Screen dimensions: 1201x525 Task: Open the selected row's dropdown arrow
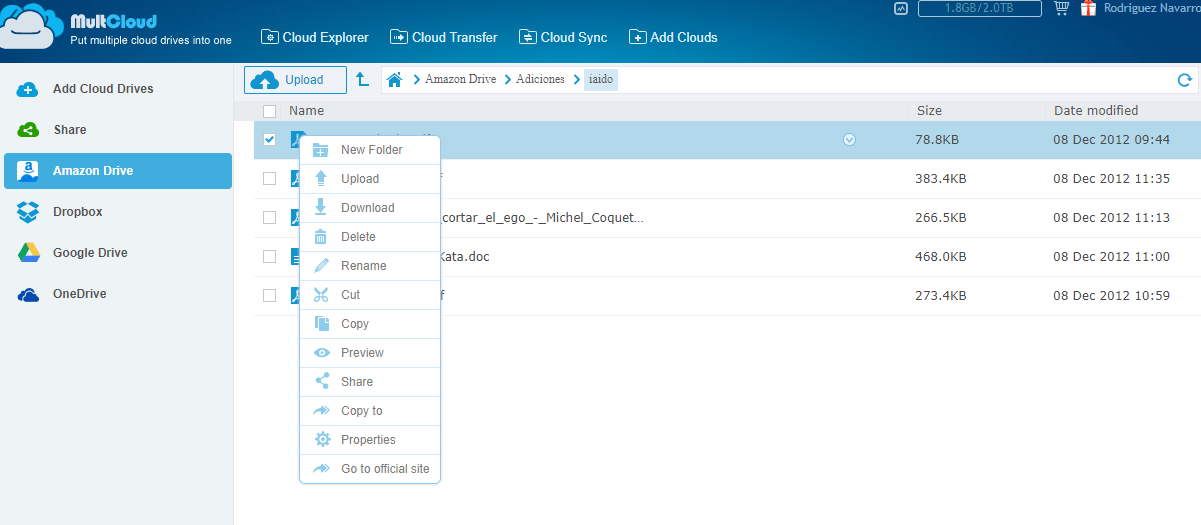pos(849,140)
